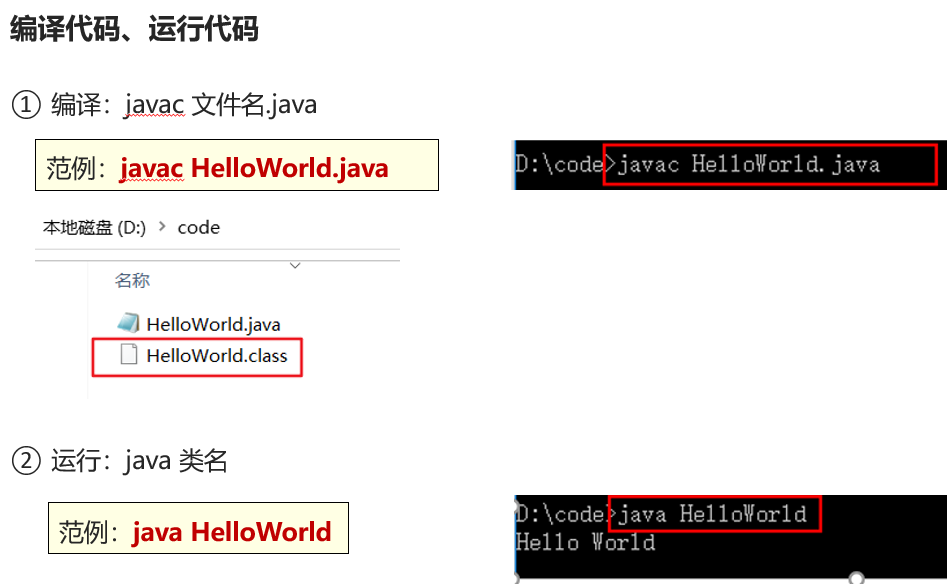Go to 本地磁盘 (D:) in breadcrumb
The width and height of the screenshot is (947, 584).
(94, 228)
